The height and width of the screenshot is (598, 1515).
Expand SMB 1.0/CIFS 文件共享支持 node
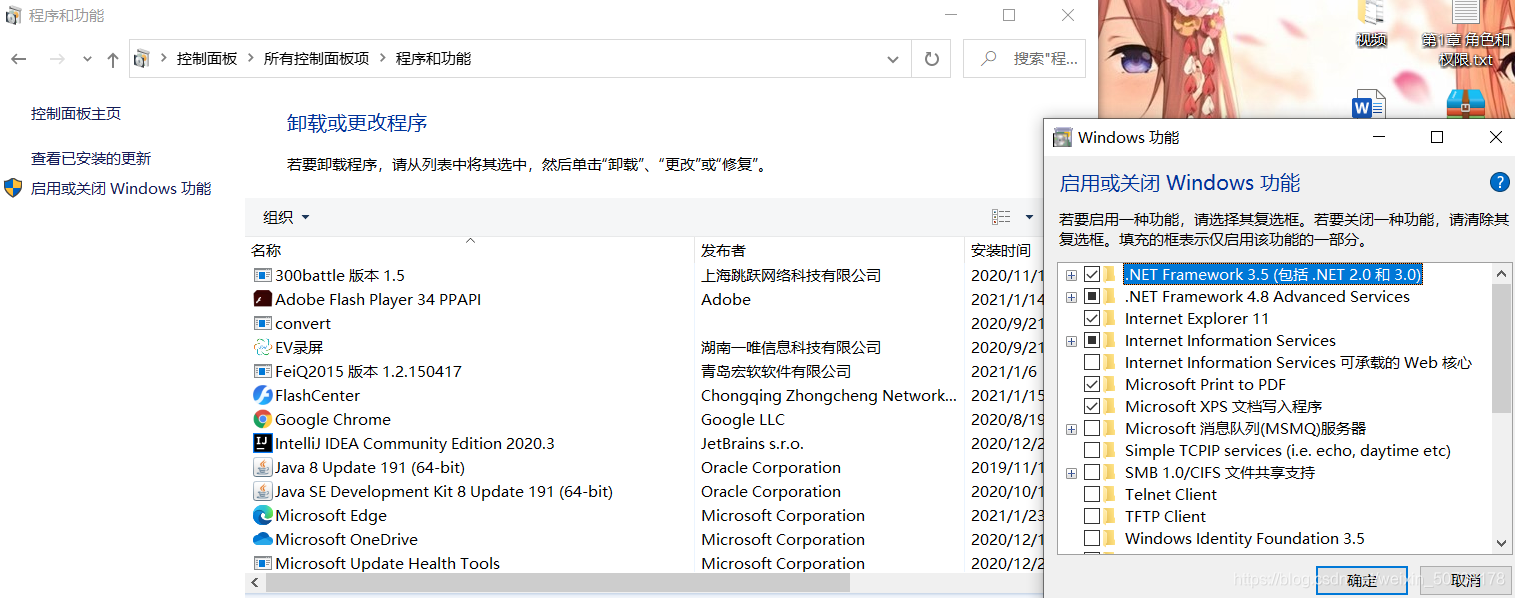[x=1071, y=473]
